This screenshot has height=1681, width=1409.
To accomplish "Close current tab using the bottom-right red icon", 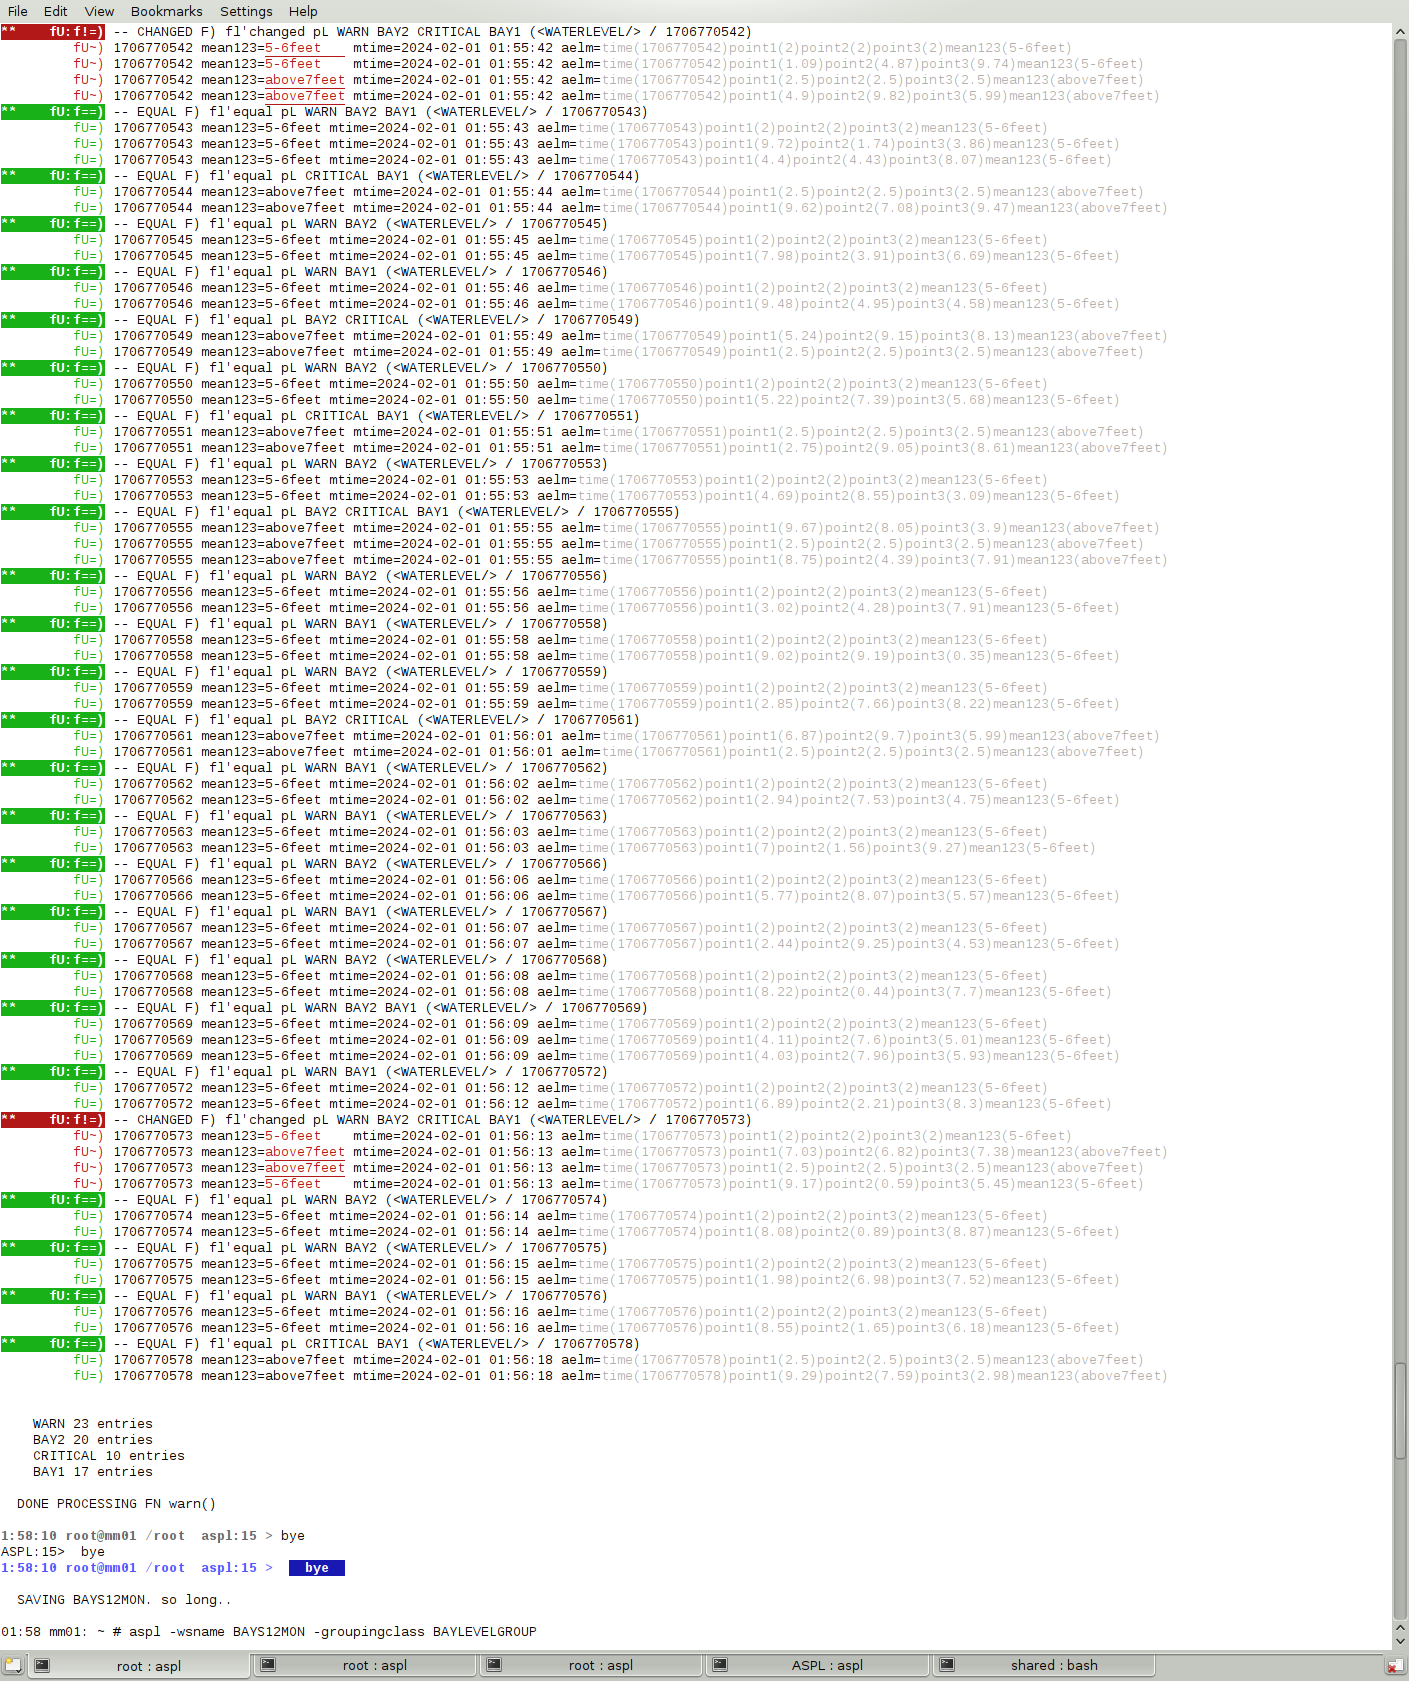I will pyautogui.click(x=1394, y=1666).
